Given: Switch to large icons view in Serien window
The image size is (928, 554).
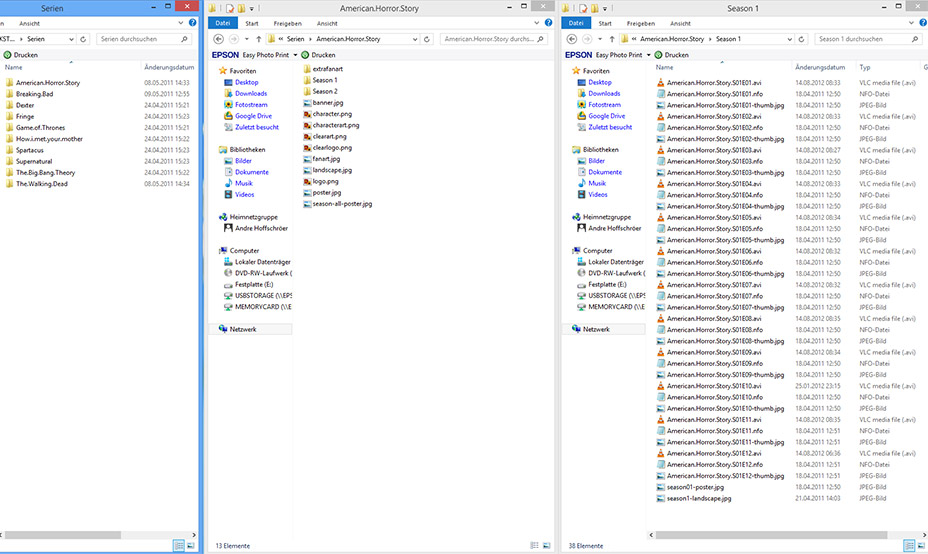Looking at the screenshot, I should point(191,546).
